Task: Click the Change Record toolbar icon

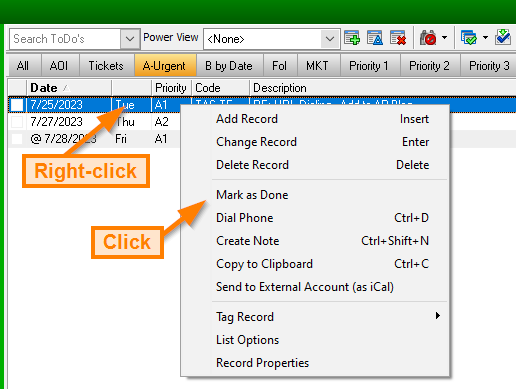Action: (x=375, y=38)
